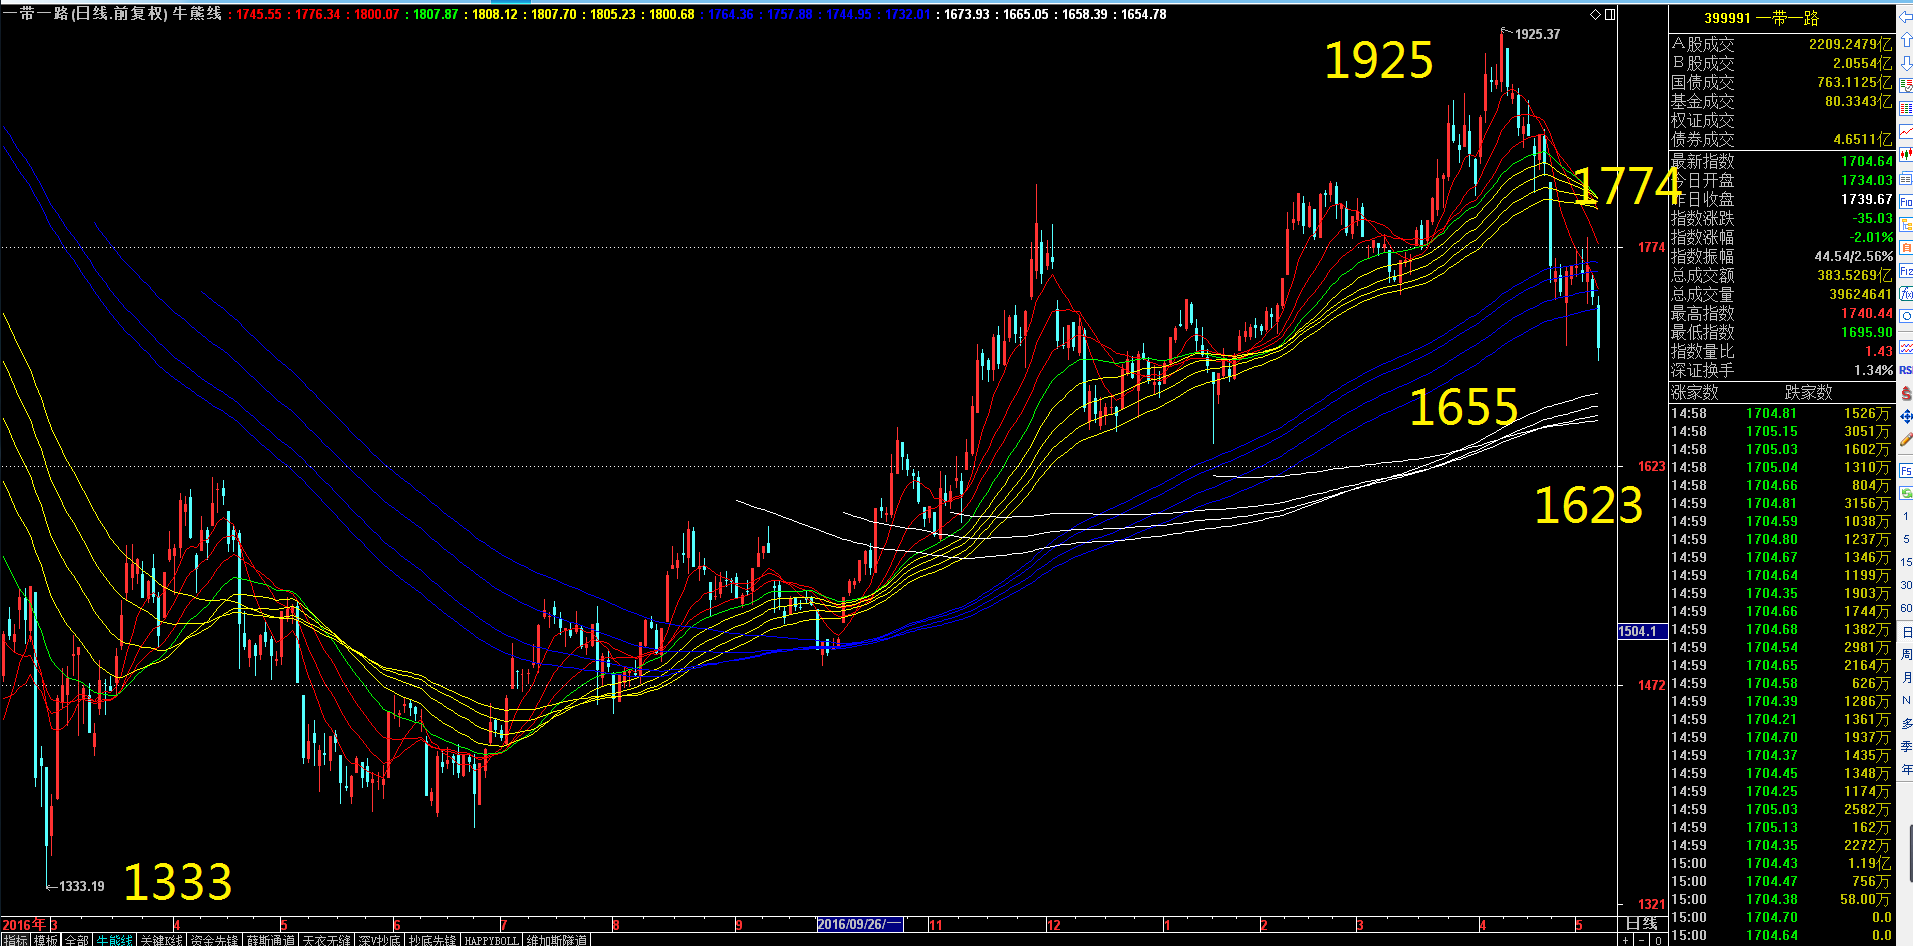Screen dimensions: 1913x946
Task: Click the 总成交额 value 383.5269亿
Action: click(1854, 275)
